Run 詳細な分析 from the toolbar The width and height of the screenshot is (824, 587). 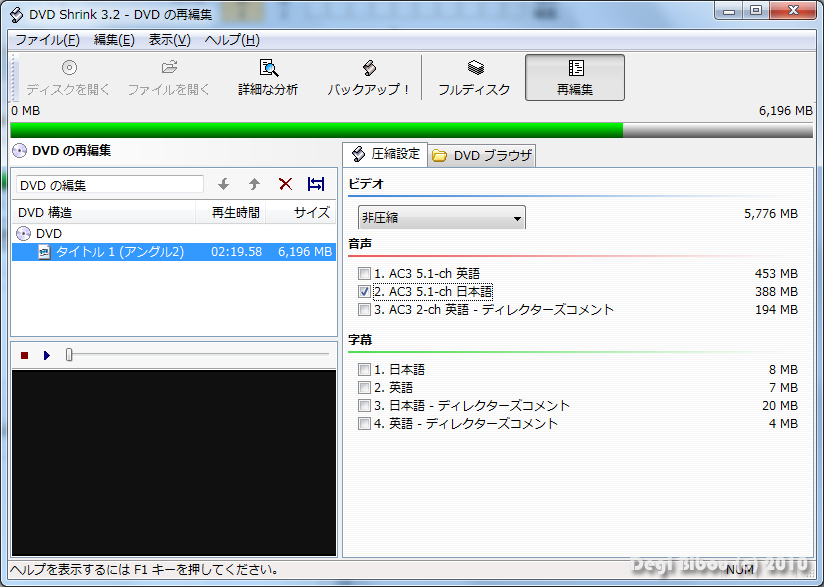(268, 78)
